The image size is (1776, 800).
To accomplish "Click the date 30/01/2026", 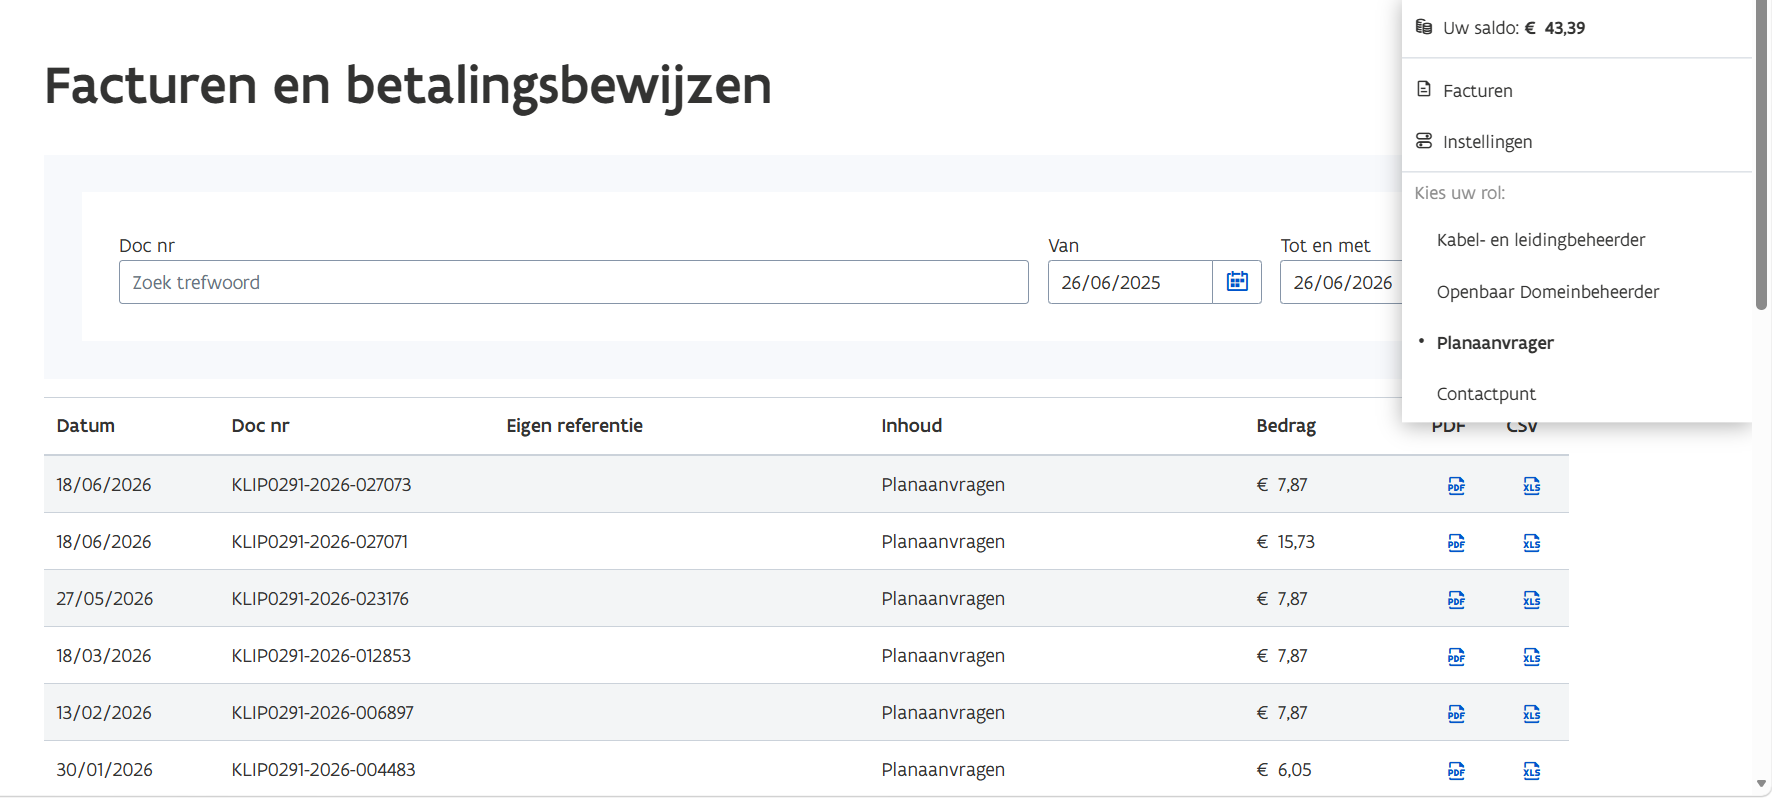I will tap(104, 770).
